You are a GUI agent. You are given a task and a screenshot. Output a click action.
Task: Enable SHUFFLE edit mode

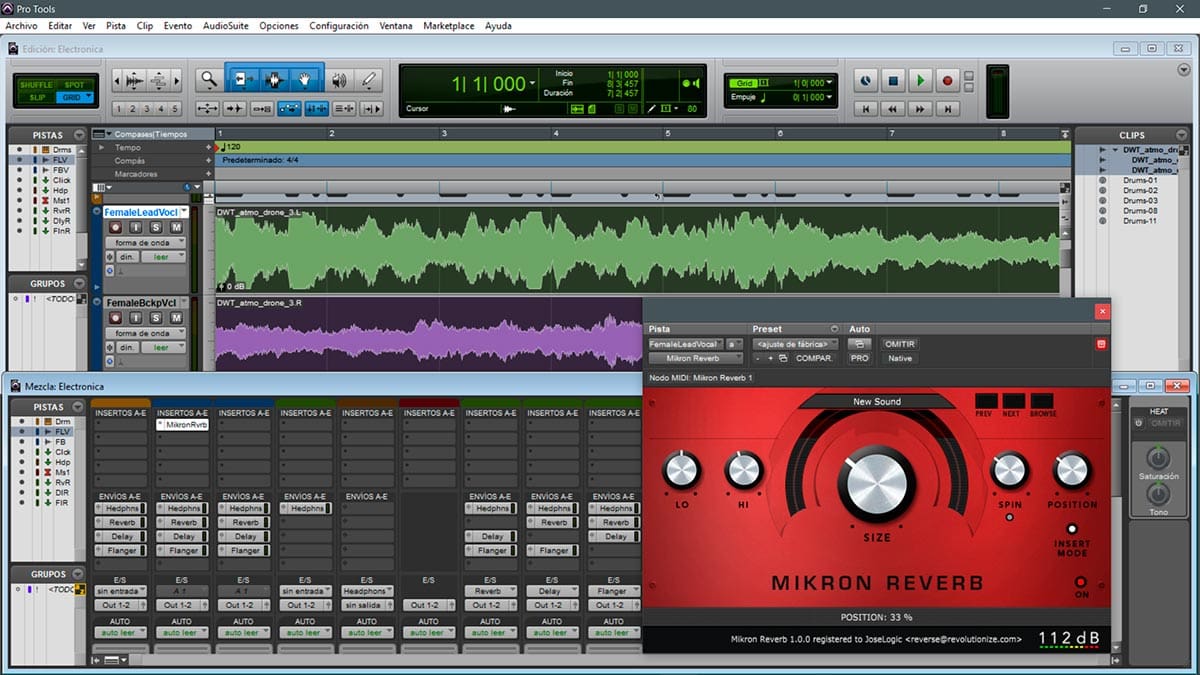39,85
